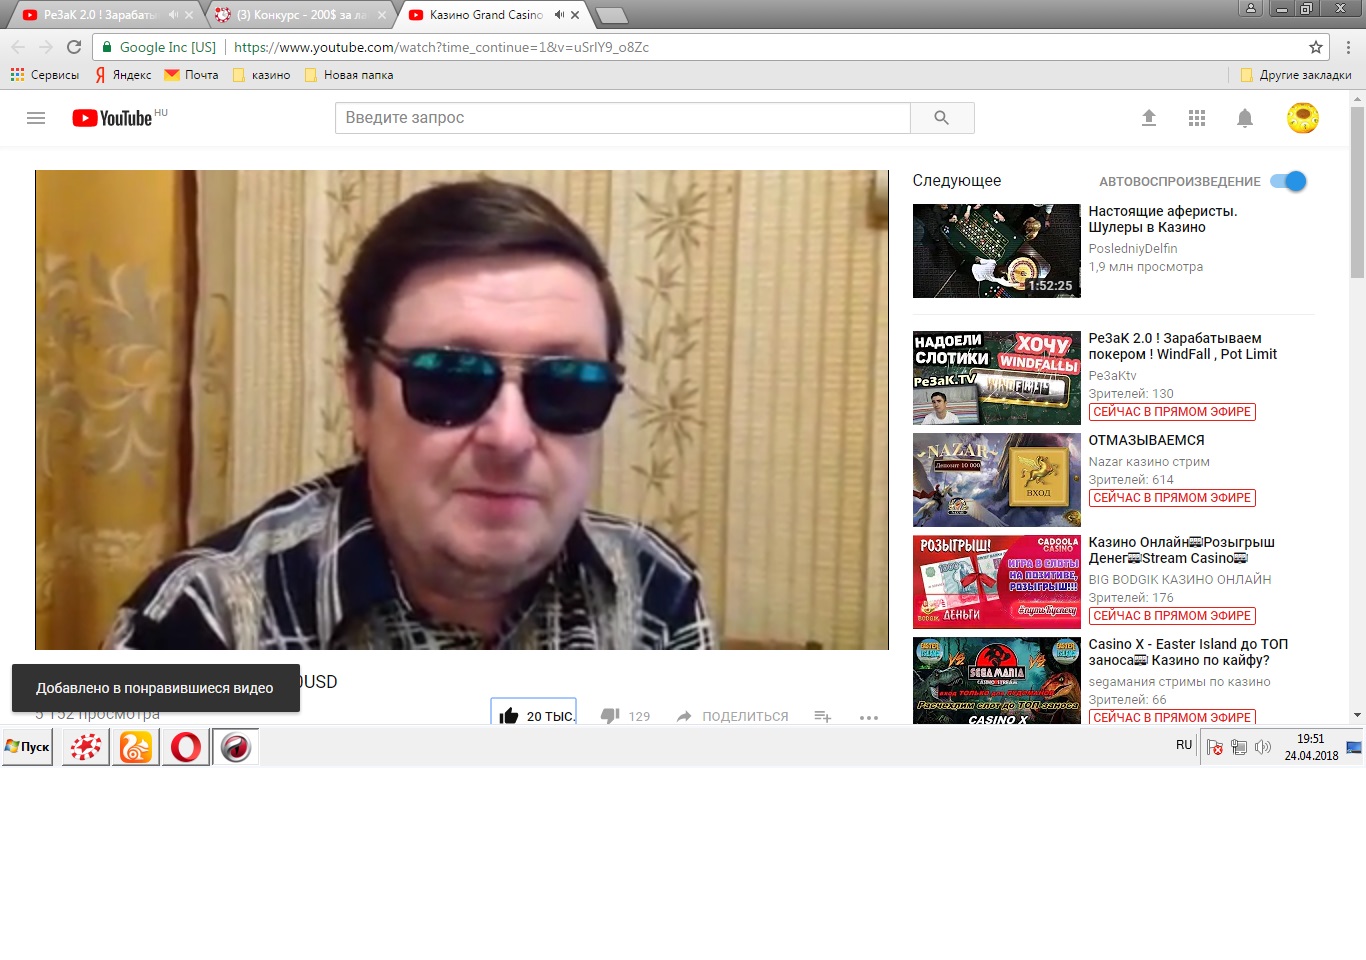
Task: Add the video to a playlist
Action: coord(822,716)
